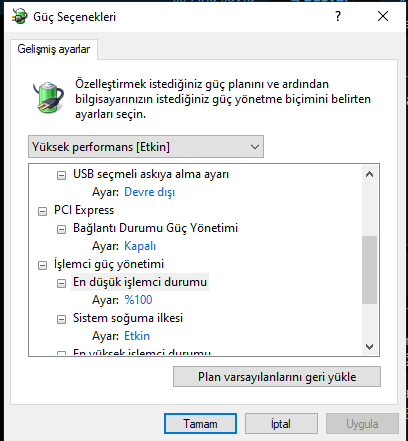Collapse Bağlantı Durumu Güç Yönetimi
This screenshot has height=441, width=408.
(61, 229)
